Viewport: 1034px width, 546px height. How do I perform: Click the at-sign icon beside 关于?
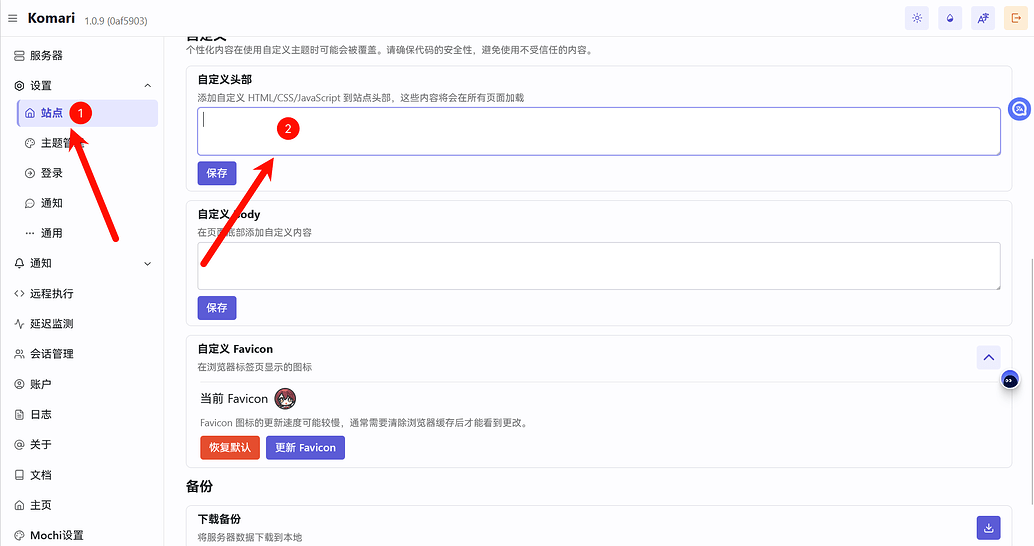point(19,444)
